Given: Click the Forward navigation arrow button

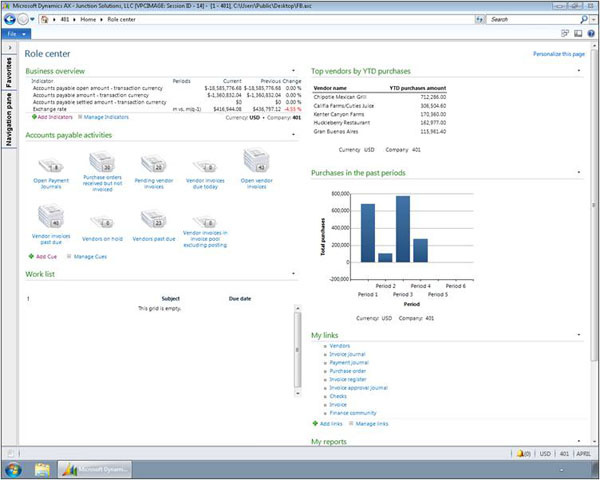Looking at the screenshot, I should coord(23,19).
